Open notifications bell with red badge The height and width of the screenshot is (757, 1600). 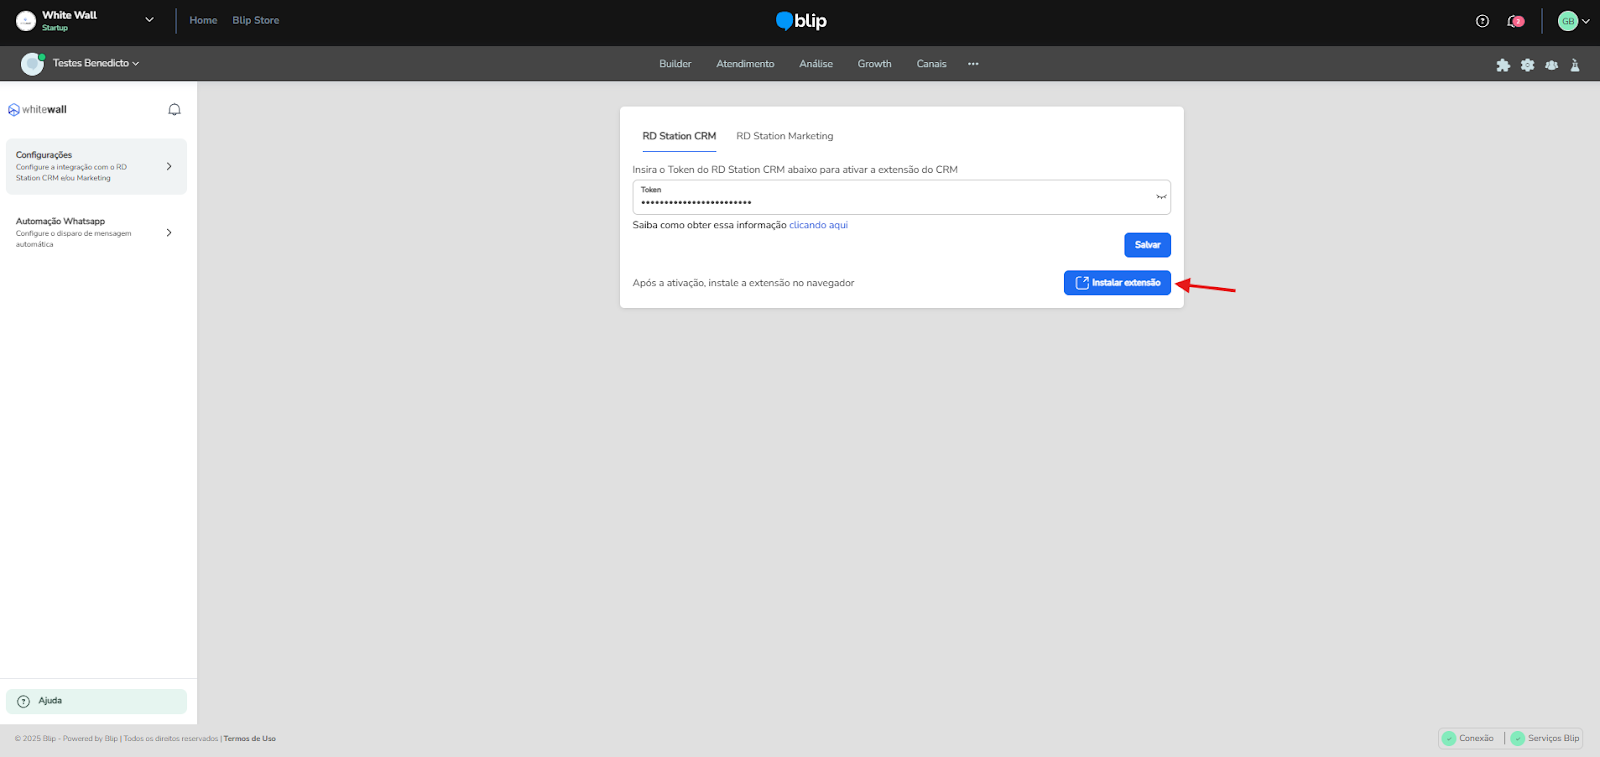tap(1515, 21)
